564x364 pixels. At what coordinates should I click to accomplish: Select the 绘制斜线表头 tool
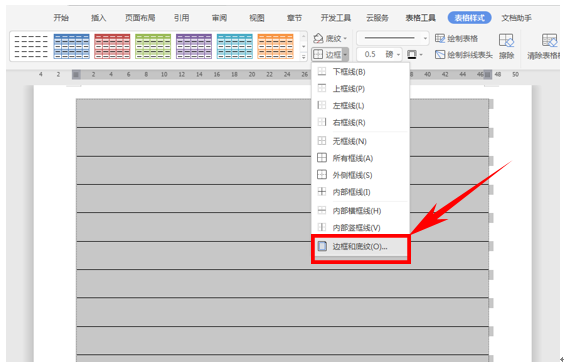coord(464,55)
